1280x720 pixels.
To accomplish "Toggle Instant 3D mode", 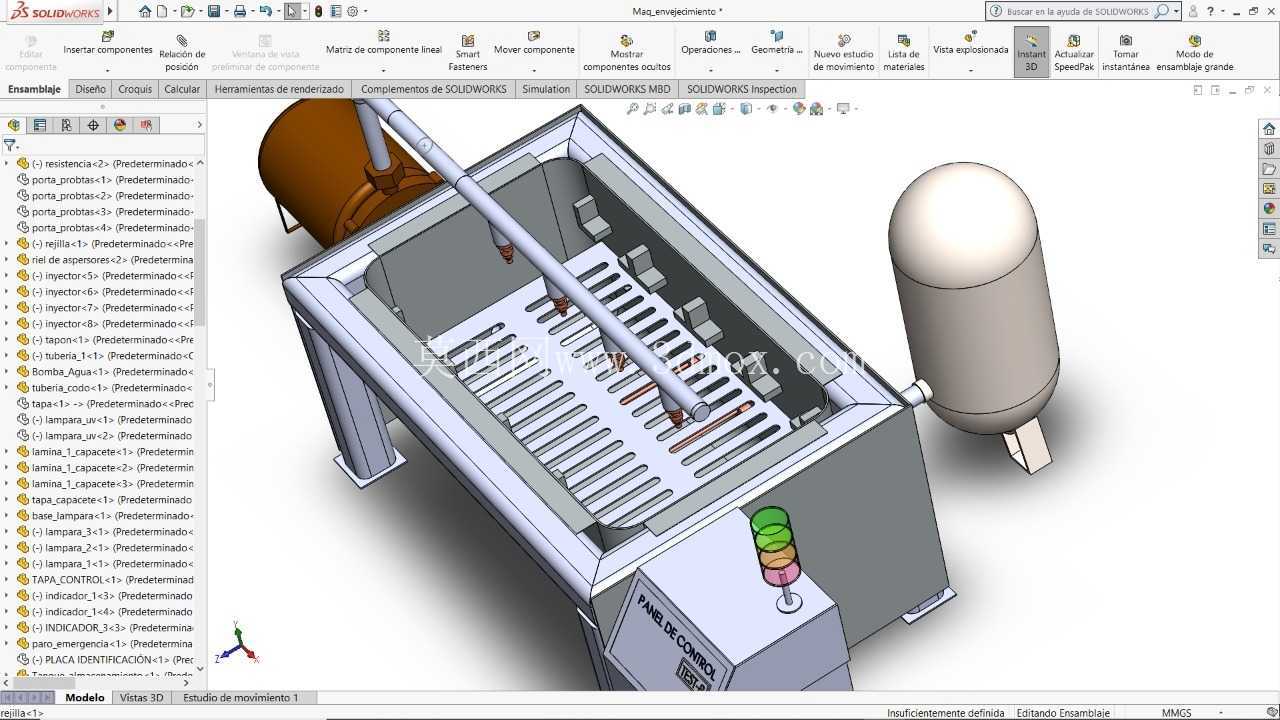I will click(1031, 52).
